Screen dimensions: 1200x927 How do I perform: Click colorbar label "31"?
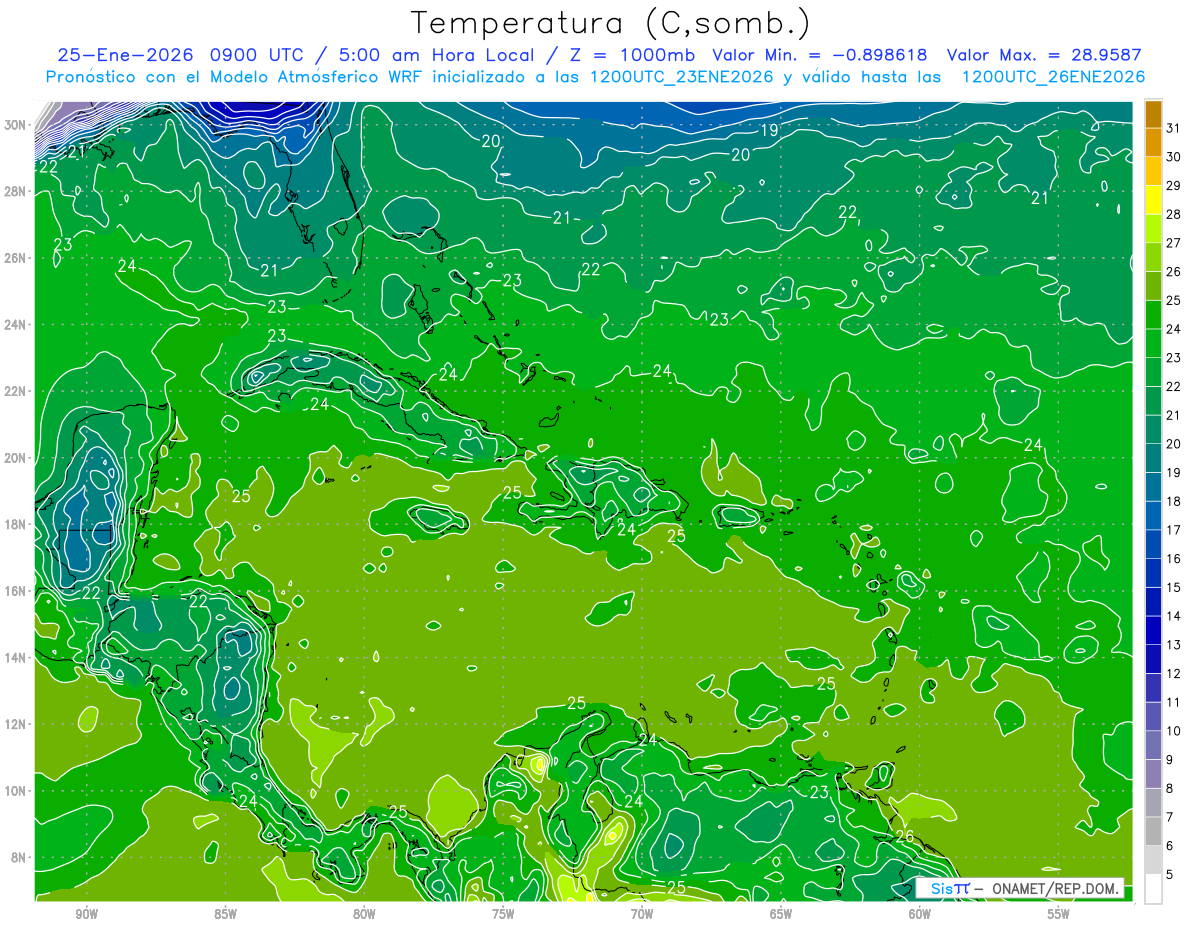(x=1173, y=128)
